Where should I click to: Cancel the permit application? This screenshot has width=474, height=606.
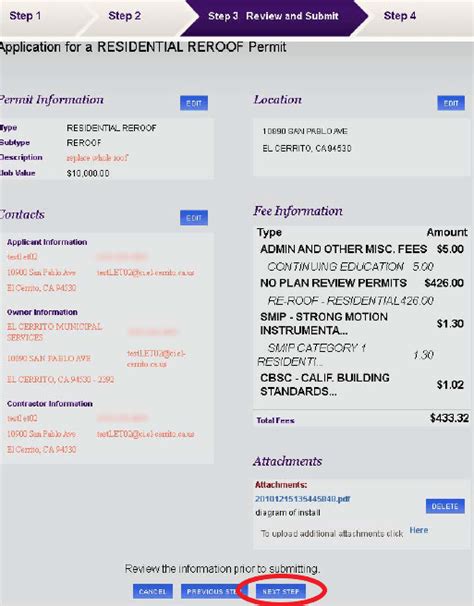[x=153, y=591]
